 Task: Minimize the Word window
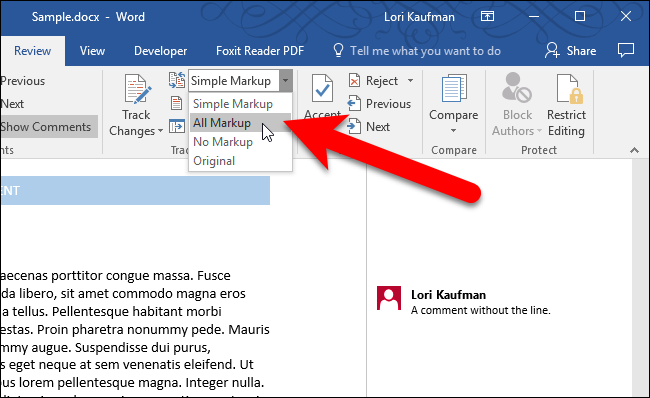point(534,17)
